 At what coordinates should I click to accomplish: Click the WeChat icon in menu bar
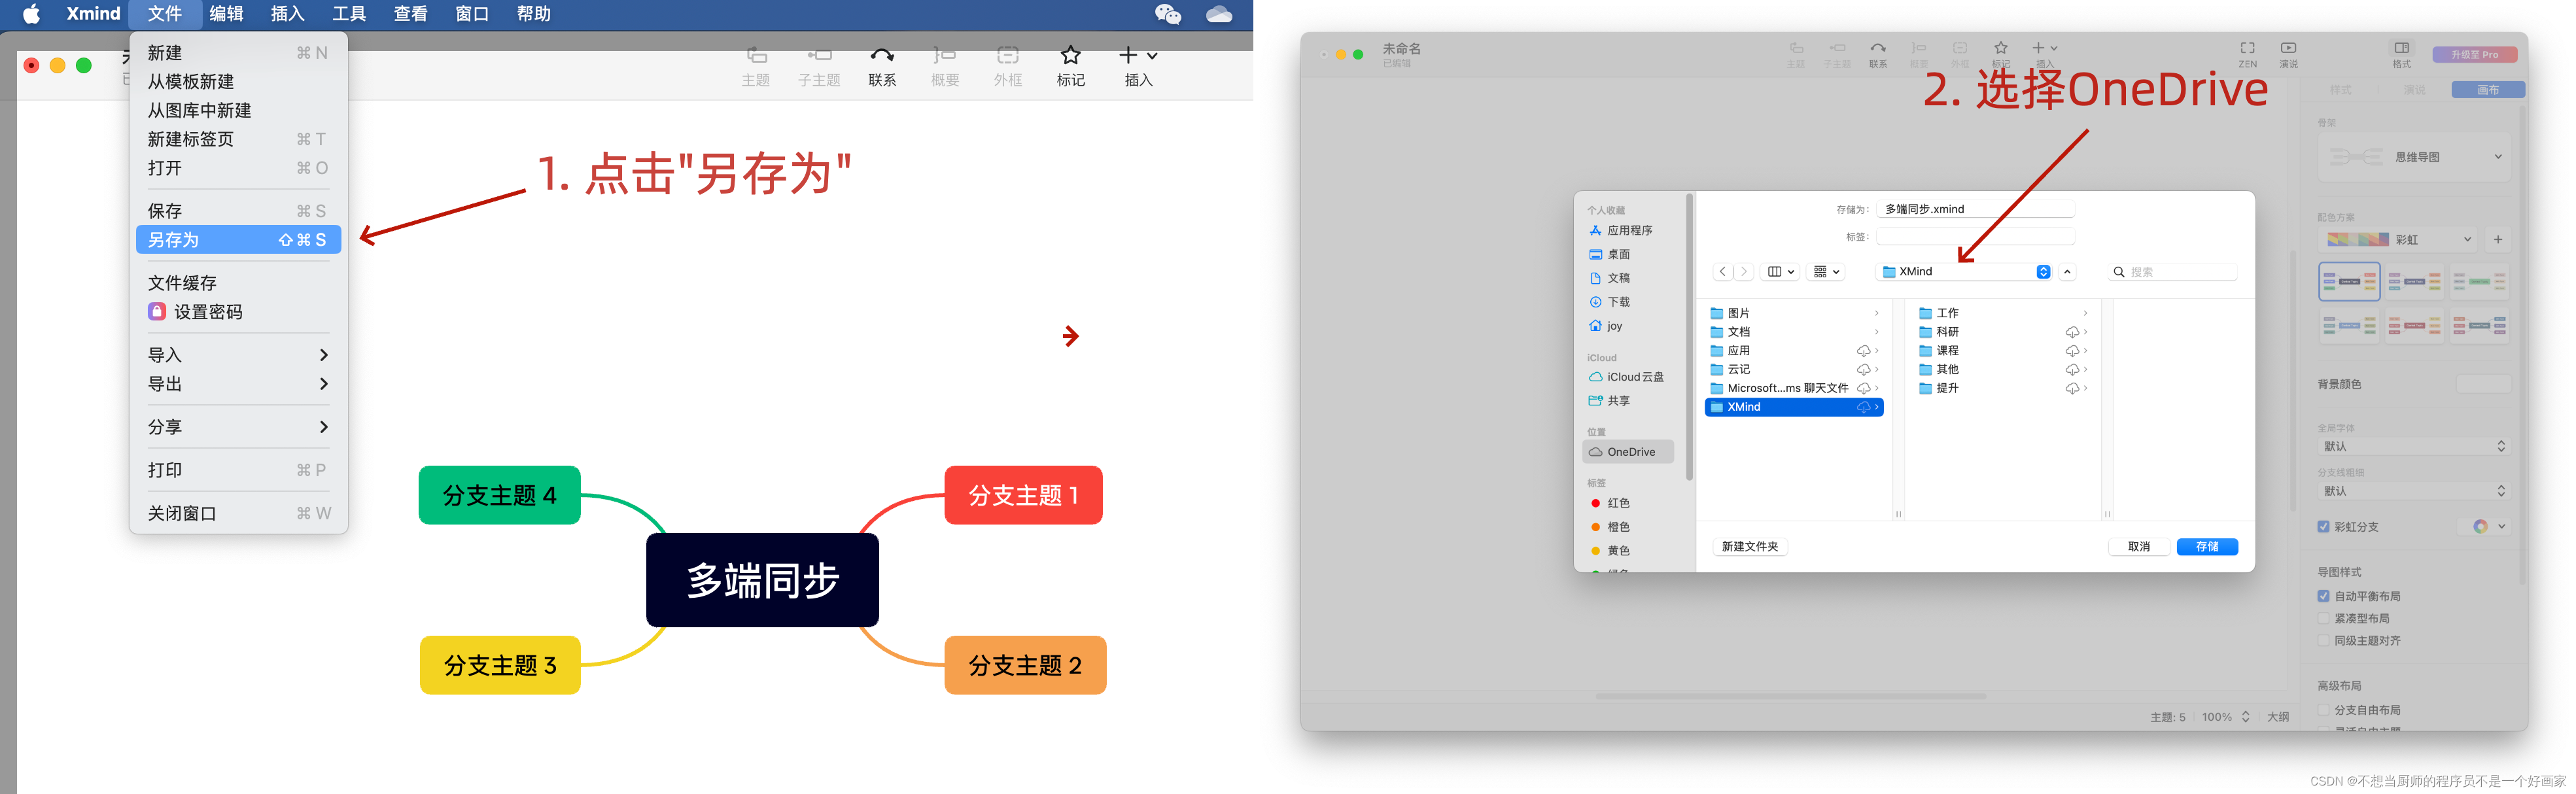coord(1167,14)
